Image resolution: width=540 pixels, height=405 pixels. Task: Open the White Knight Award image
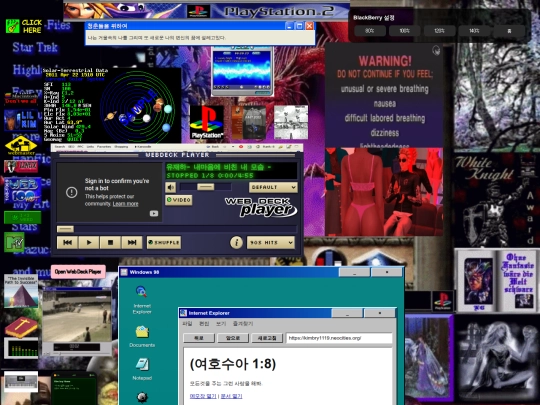tap(496, 200)
